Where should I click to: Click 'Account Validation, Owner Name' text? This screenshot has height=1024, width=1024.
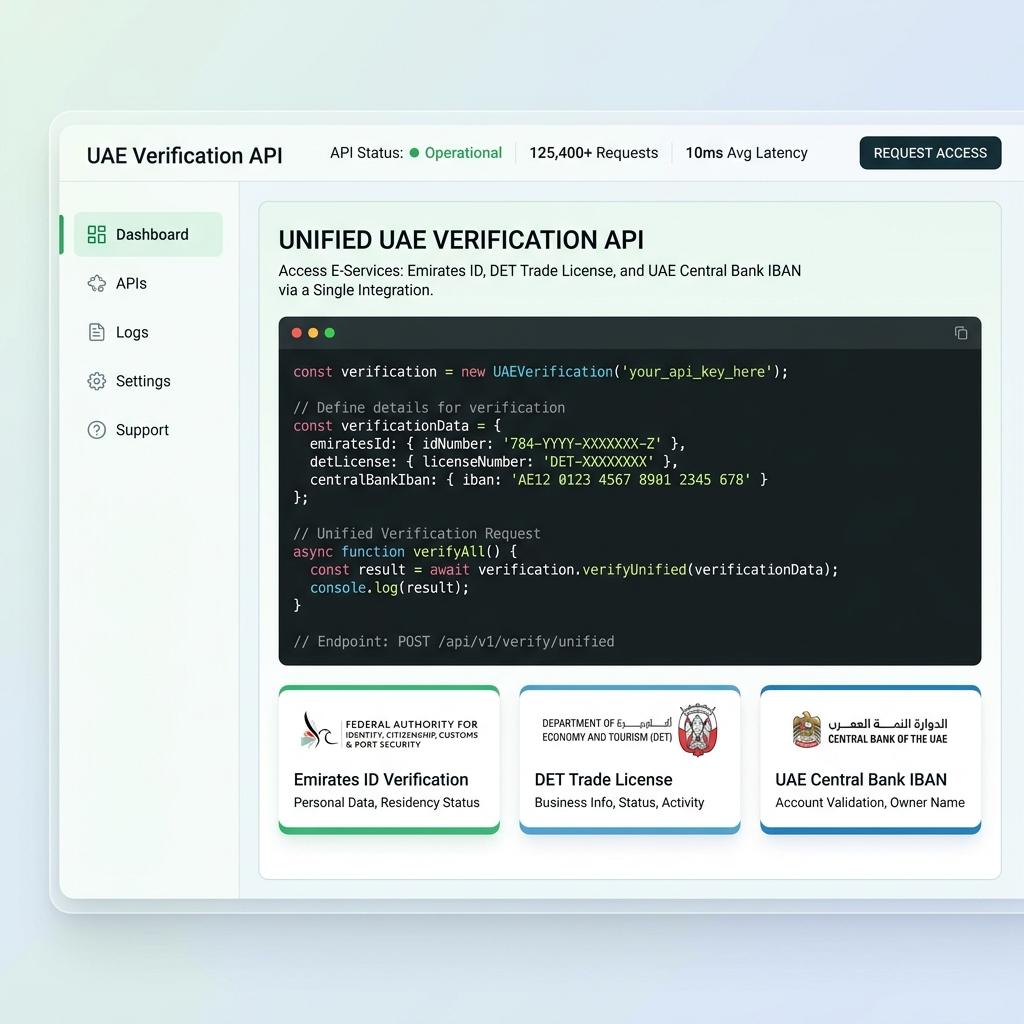pyautogui.click(x=870, y=803)
